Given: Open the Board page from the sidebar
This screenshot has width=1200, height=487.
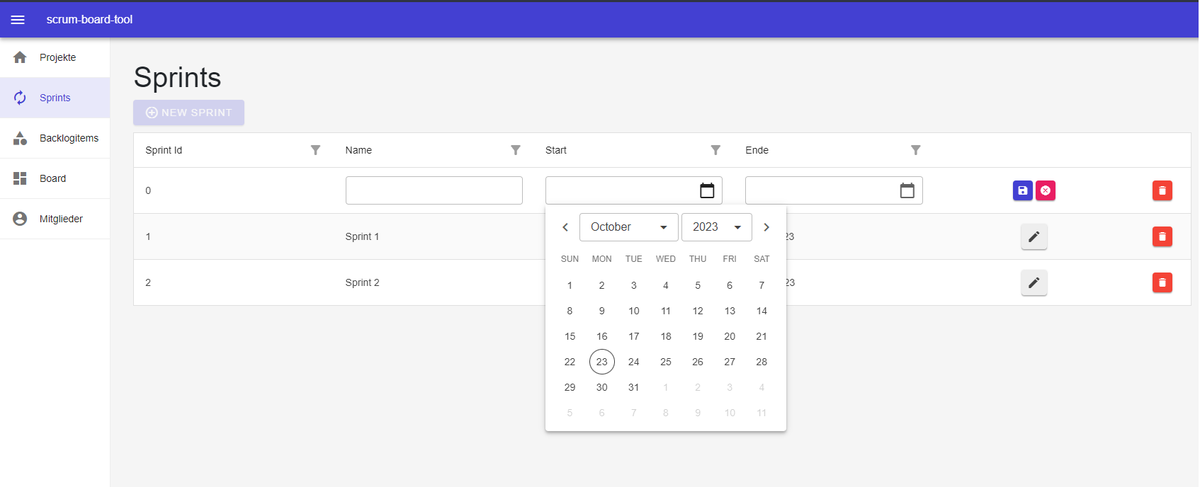Looking at the screenshot, I should [55, 178].
